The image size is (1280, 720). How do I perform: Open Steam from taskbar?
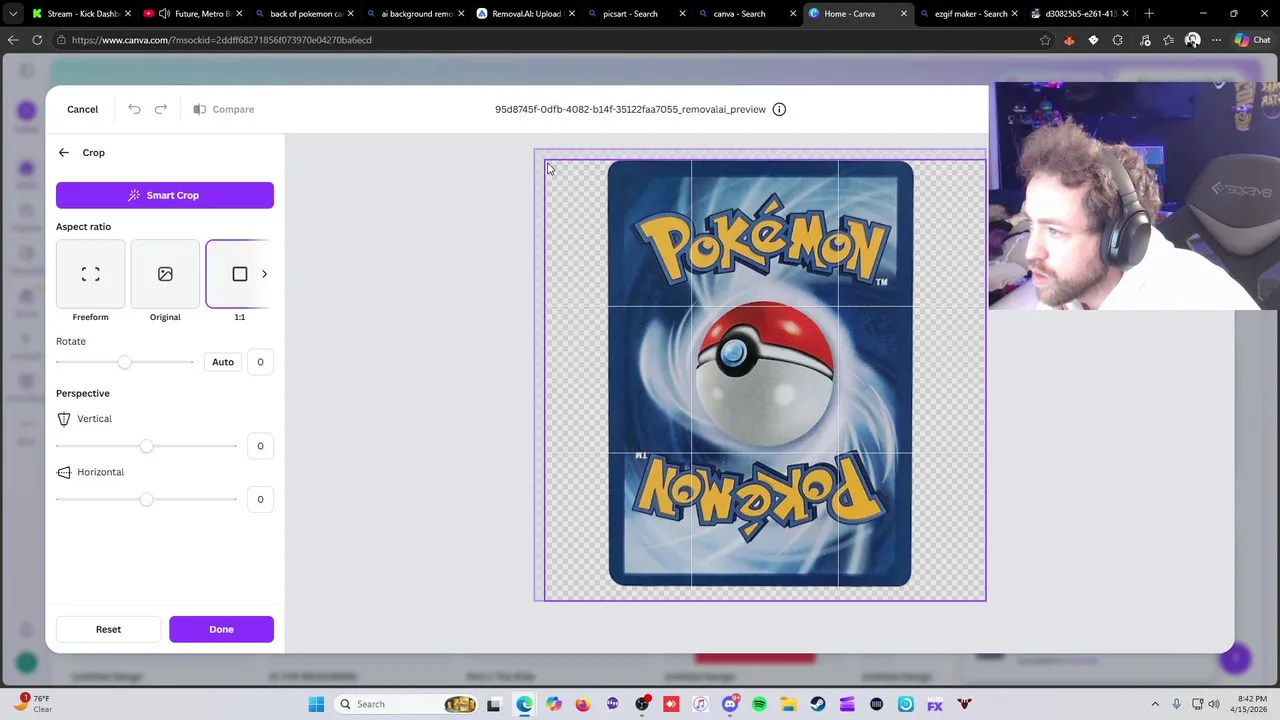tap(818, 704)
